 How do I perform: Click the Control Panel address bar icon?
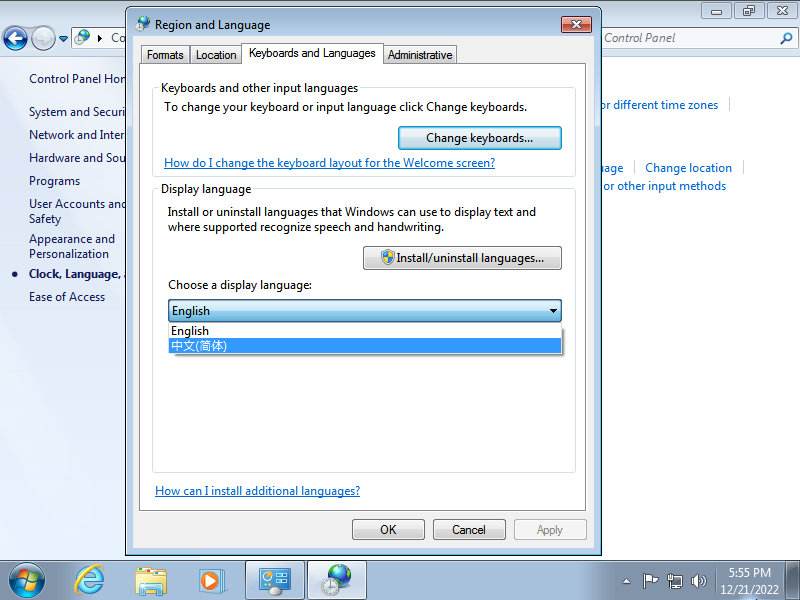(x=82, y=37)
